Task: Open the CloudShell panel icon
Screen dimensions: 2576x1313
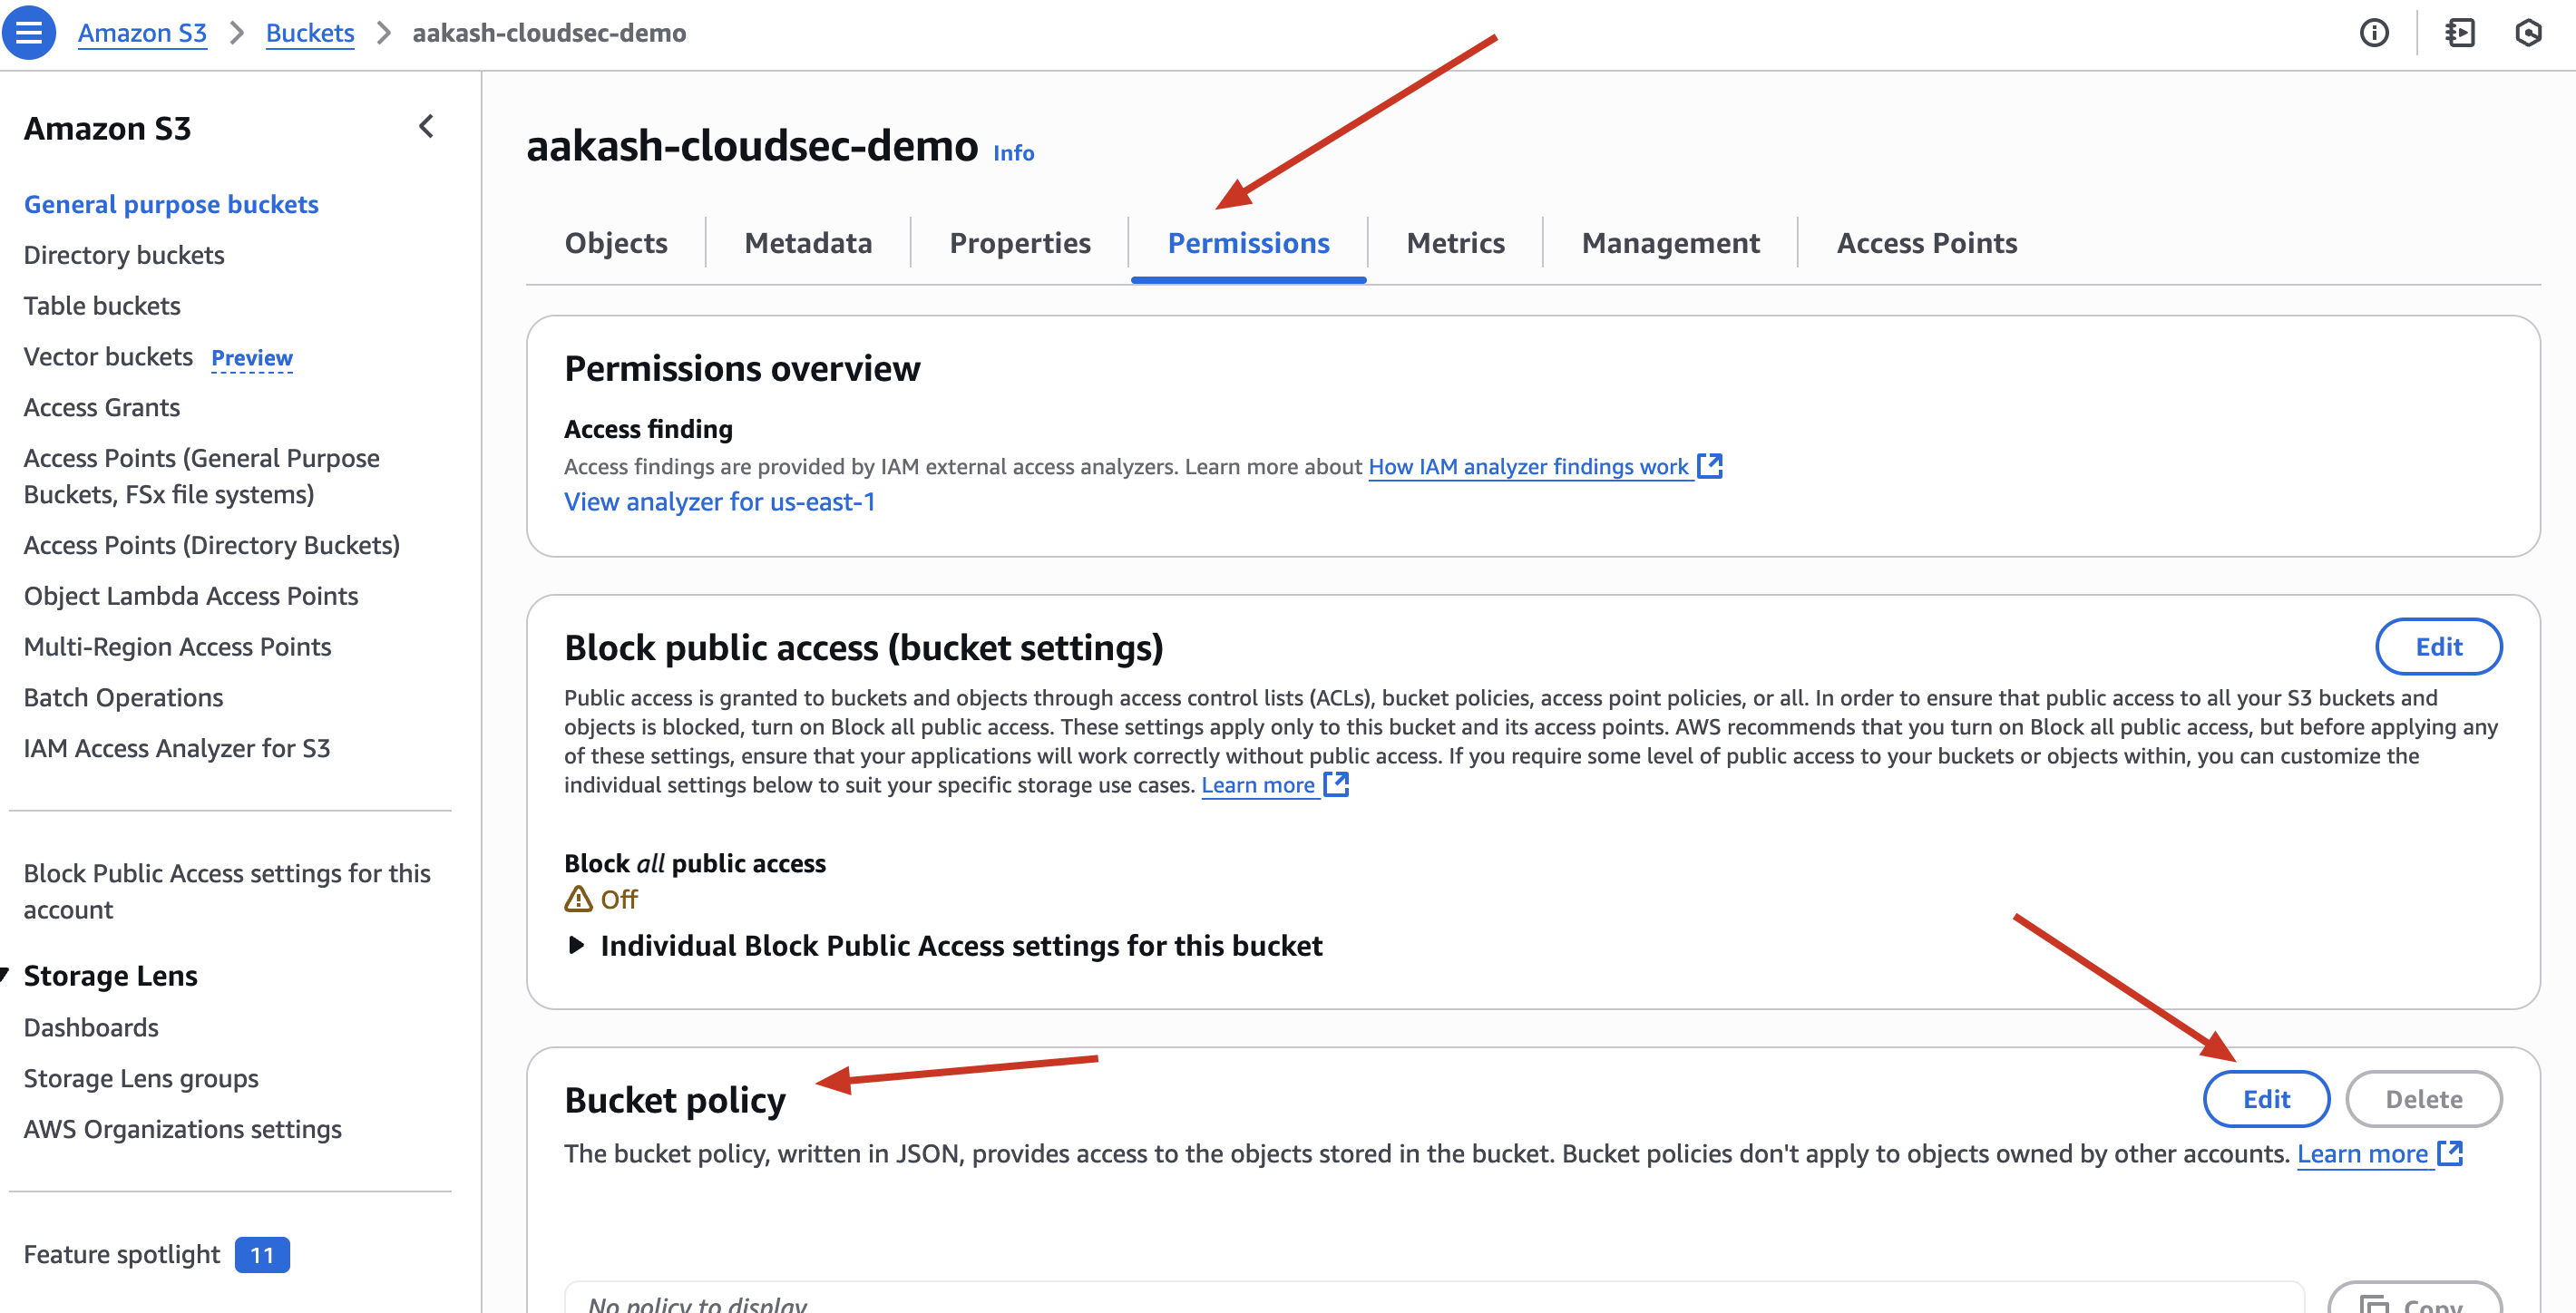Action: click(x=2460, y=33)
